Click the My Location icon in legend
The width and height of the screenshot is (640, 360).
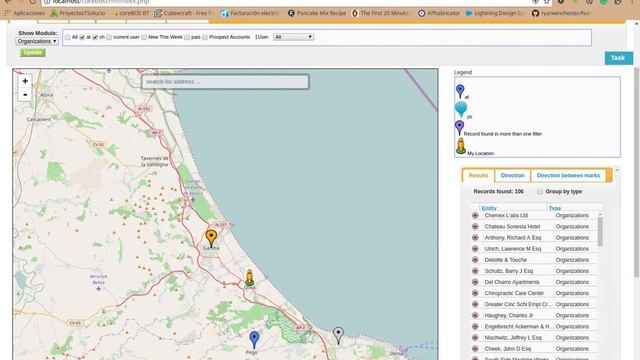coord(461,146)
